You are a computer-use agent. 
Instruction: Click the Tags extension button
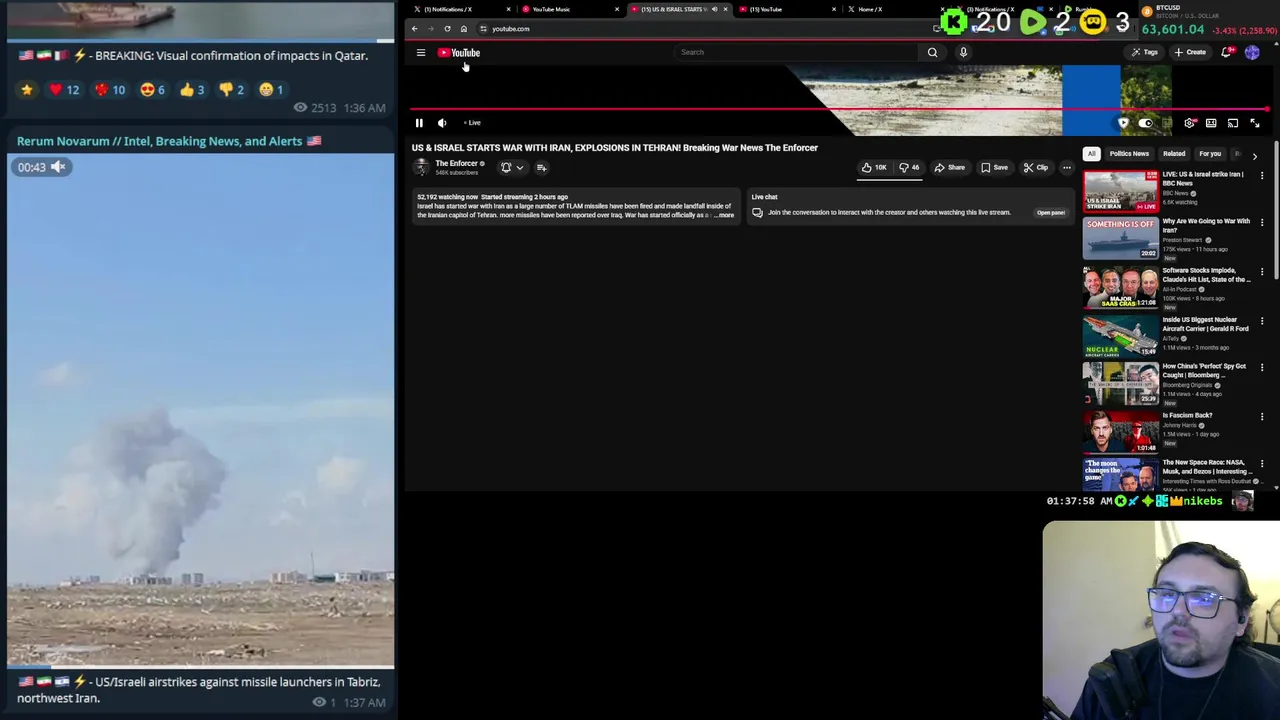(1144, 52)
